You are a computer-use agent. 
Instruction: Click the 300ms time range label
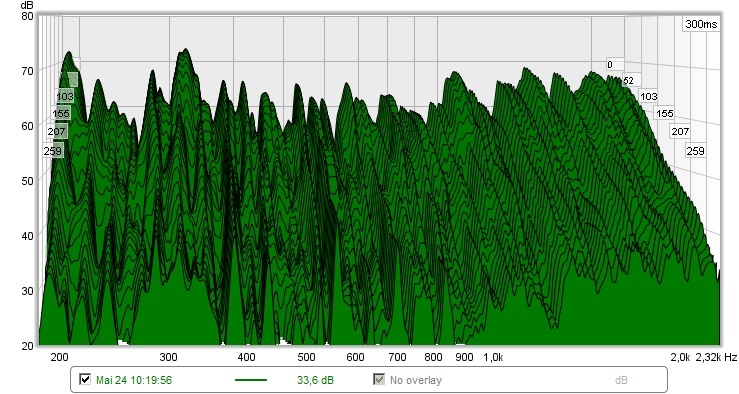coord(701,24)
